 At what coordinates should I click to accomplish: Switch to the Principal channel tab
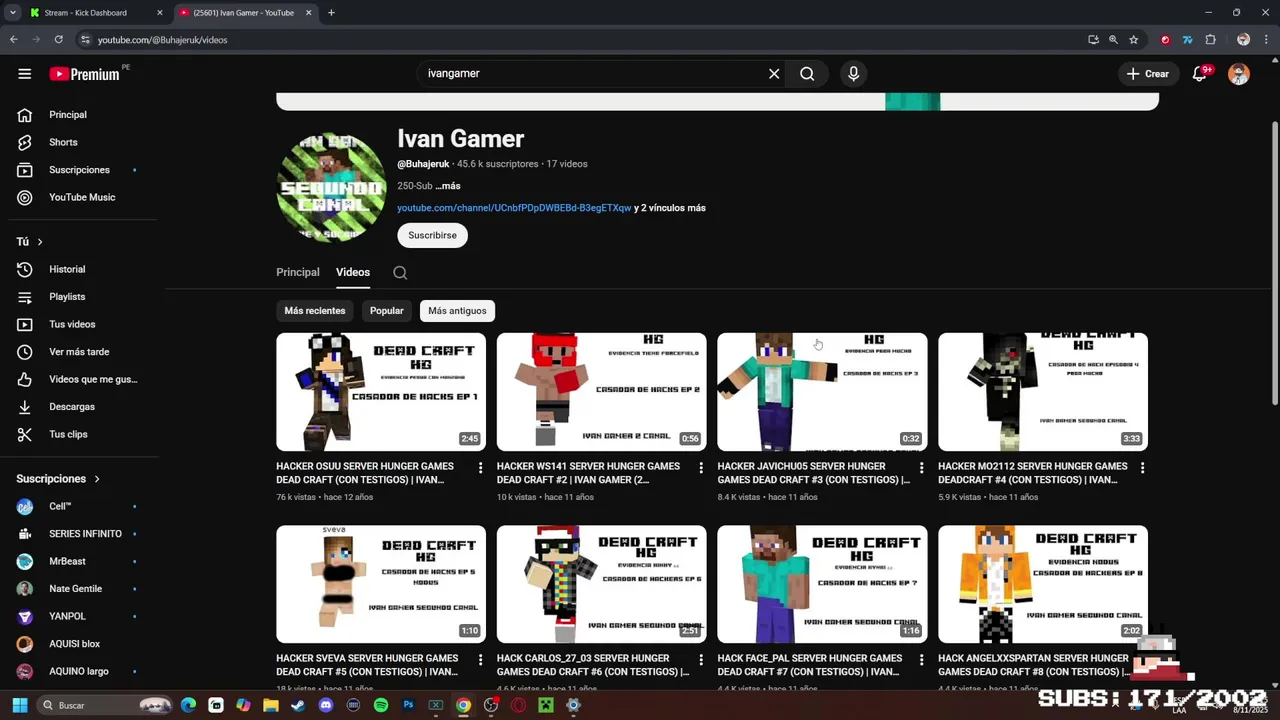[x=298, y=272]
